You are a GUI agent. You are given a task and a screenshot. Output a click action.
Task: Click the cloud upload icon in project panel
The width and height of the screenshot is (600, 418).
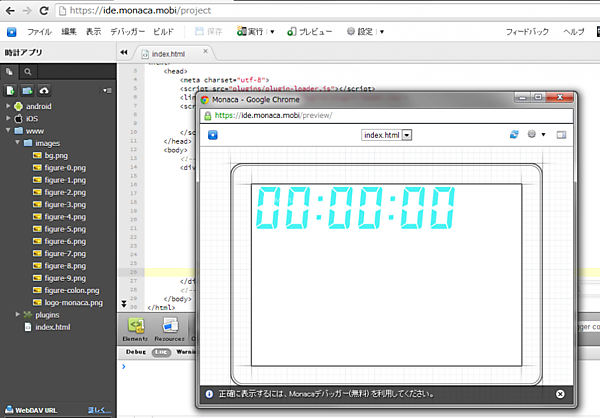tap(45, 91)
